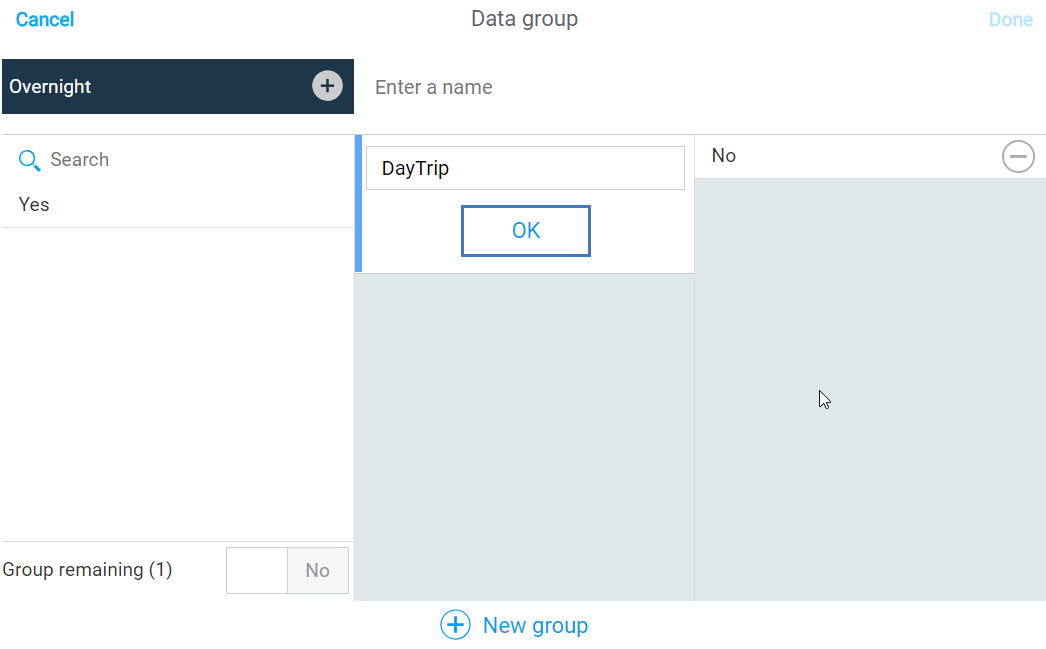Click the plus icon beside Overnight
This screenshot has height=649, width=1046.
tap(327, 86)
